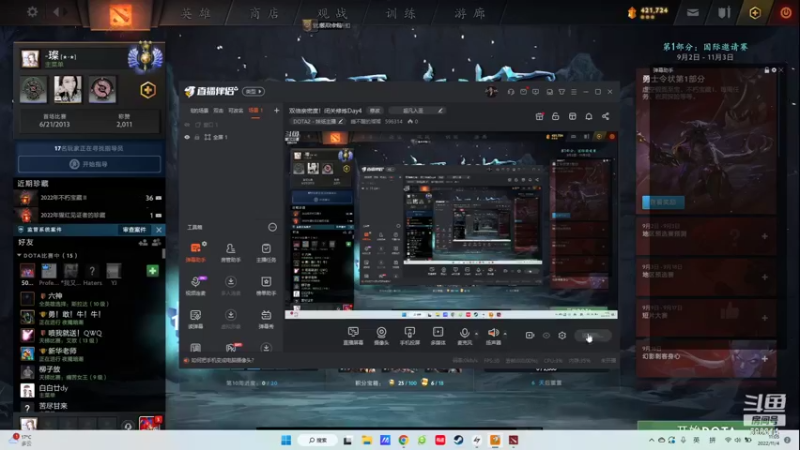Open the notification bell in streaming tool
Image resolution: width=800 pixels, height=450 pixels.
589,116
